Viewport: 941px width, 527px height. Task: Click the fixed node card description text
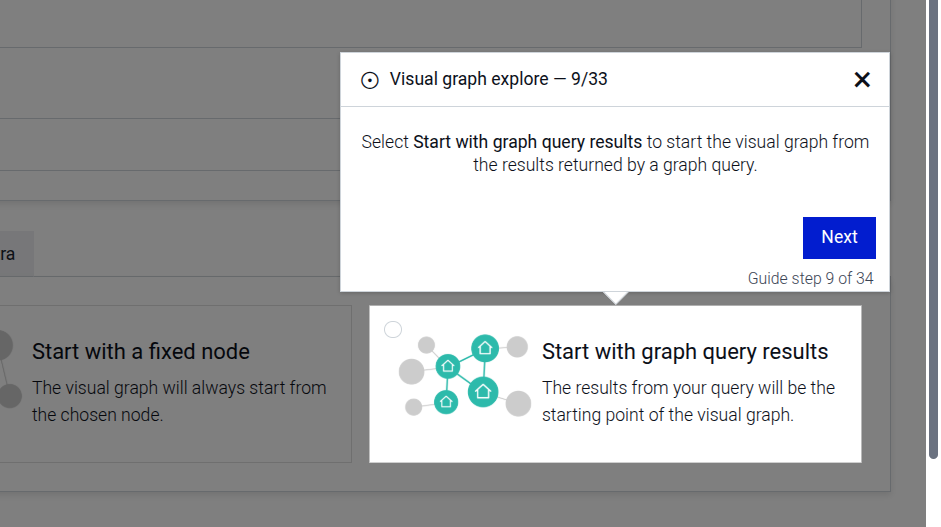(179, 401)
